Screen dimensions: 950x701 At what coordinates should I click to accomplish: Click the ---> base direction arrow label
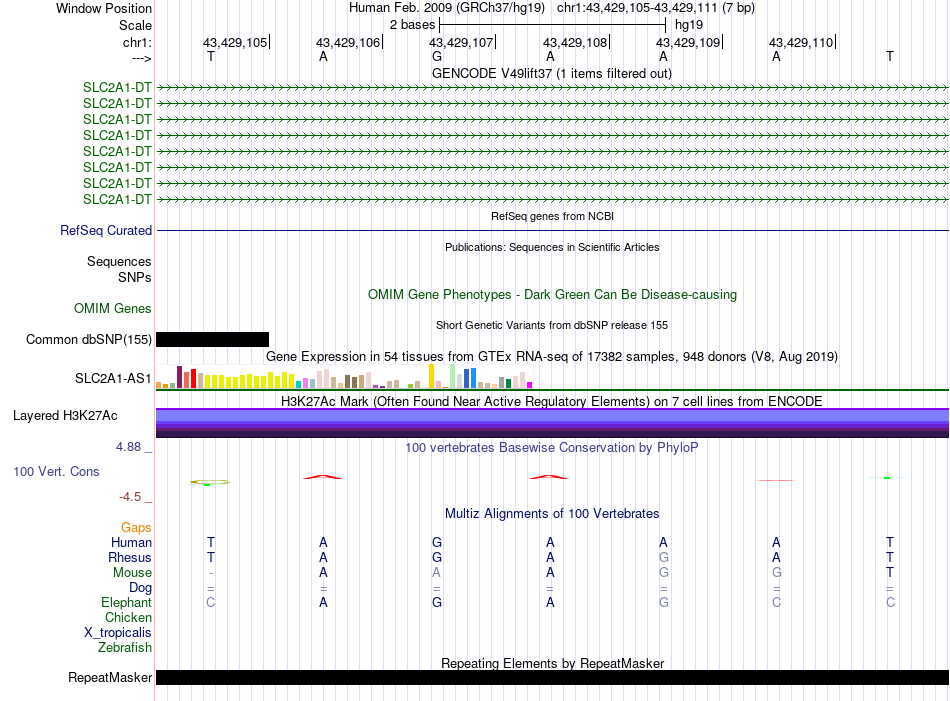point(141,58)
